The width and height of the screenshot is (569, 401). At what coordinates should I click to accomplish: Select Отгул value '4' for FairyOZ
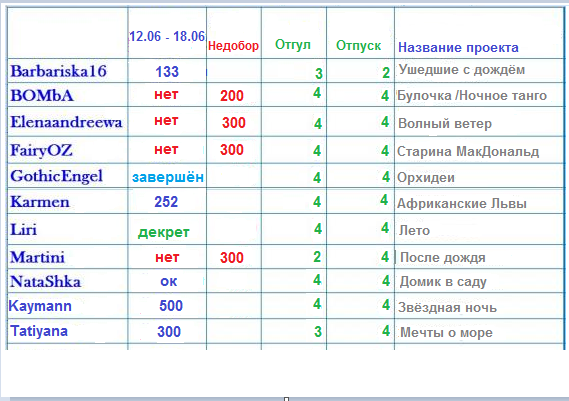(317, 151)
